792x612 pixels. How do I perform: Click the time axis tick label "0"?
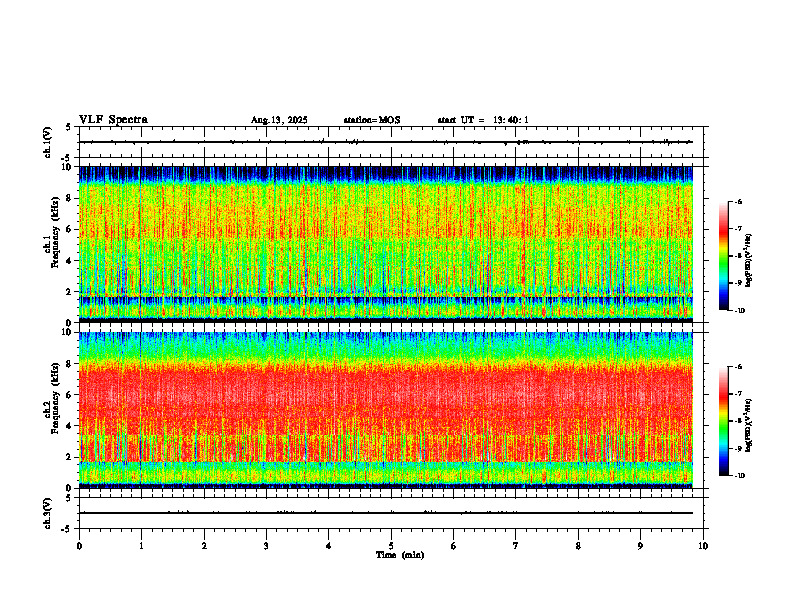coord(79,546)
